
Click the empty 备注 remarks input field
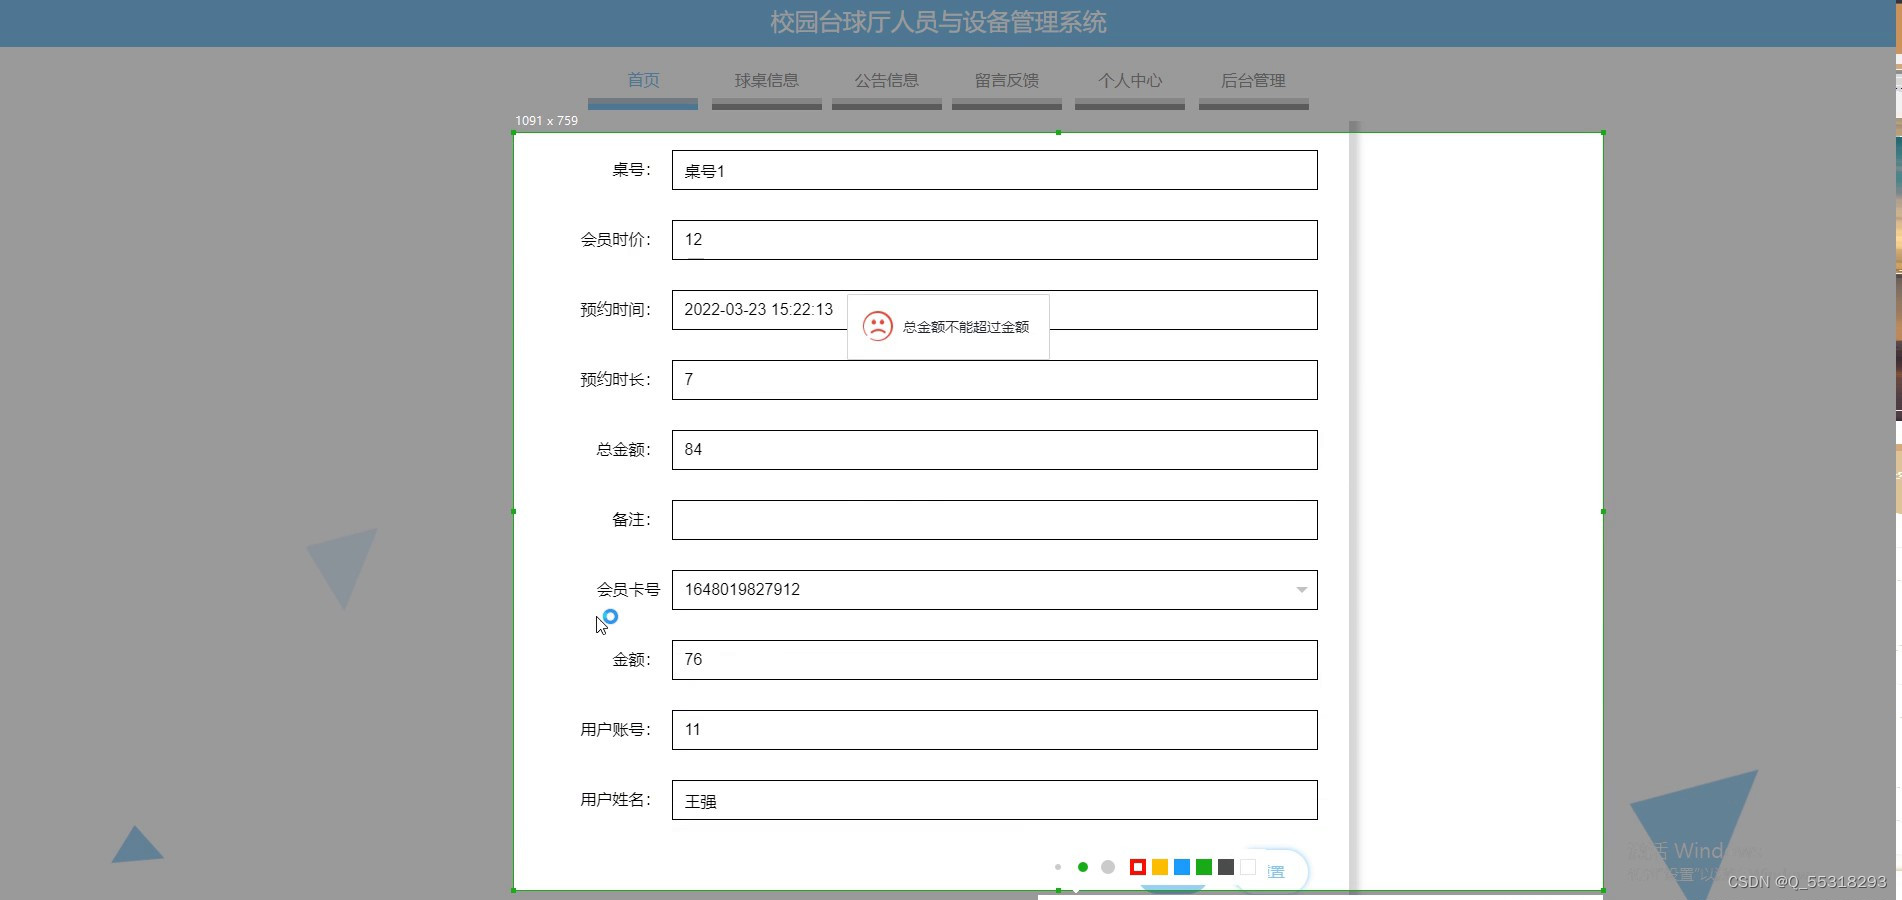point(994,519)
